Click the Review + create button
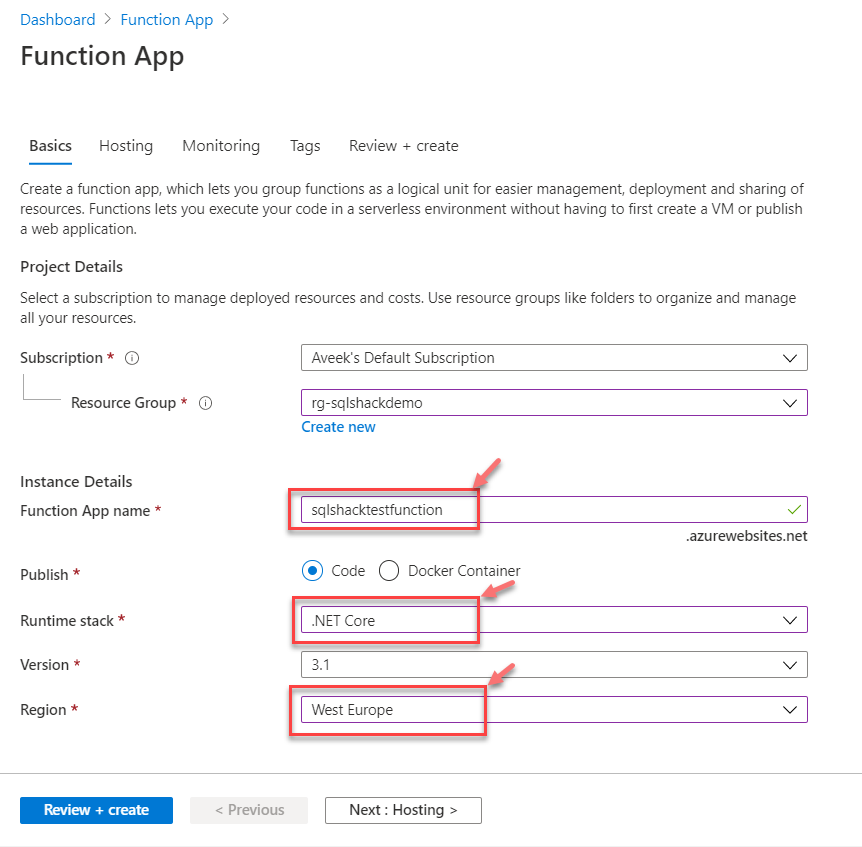862x847 pixels. click(96, 810)
